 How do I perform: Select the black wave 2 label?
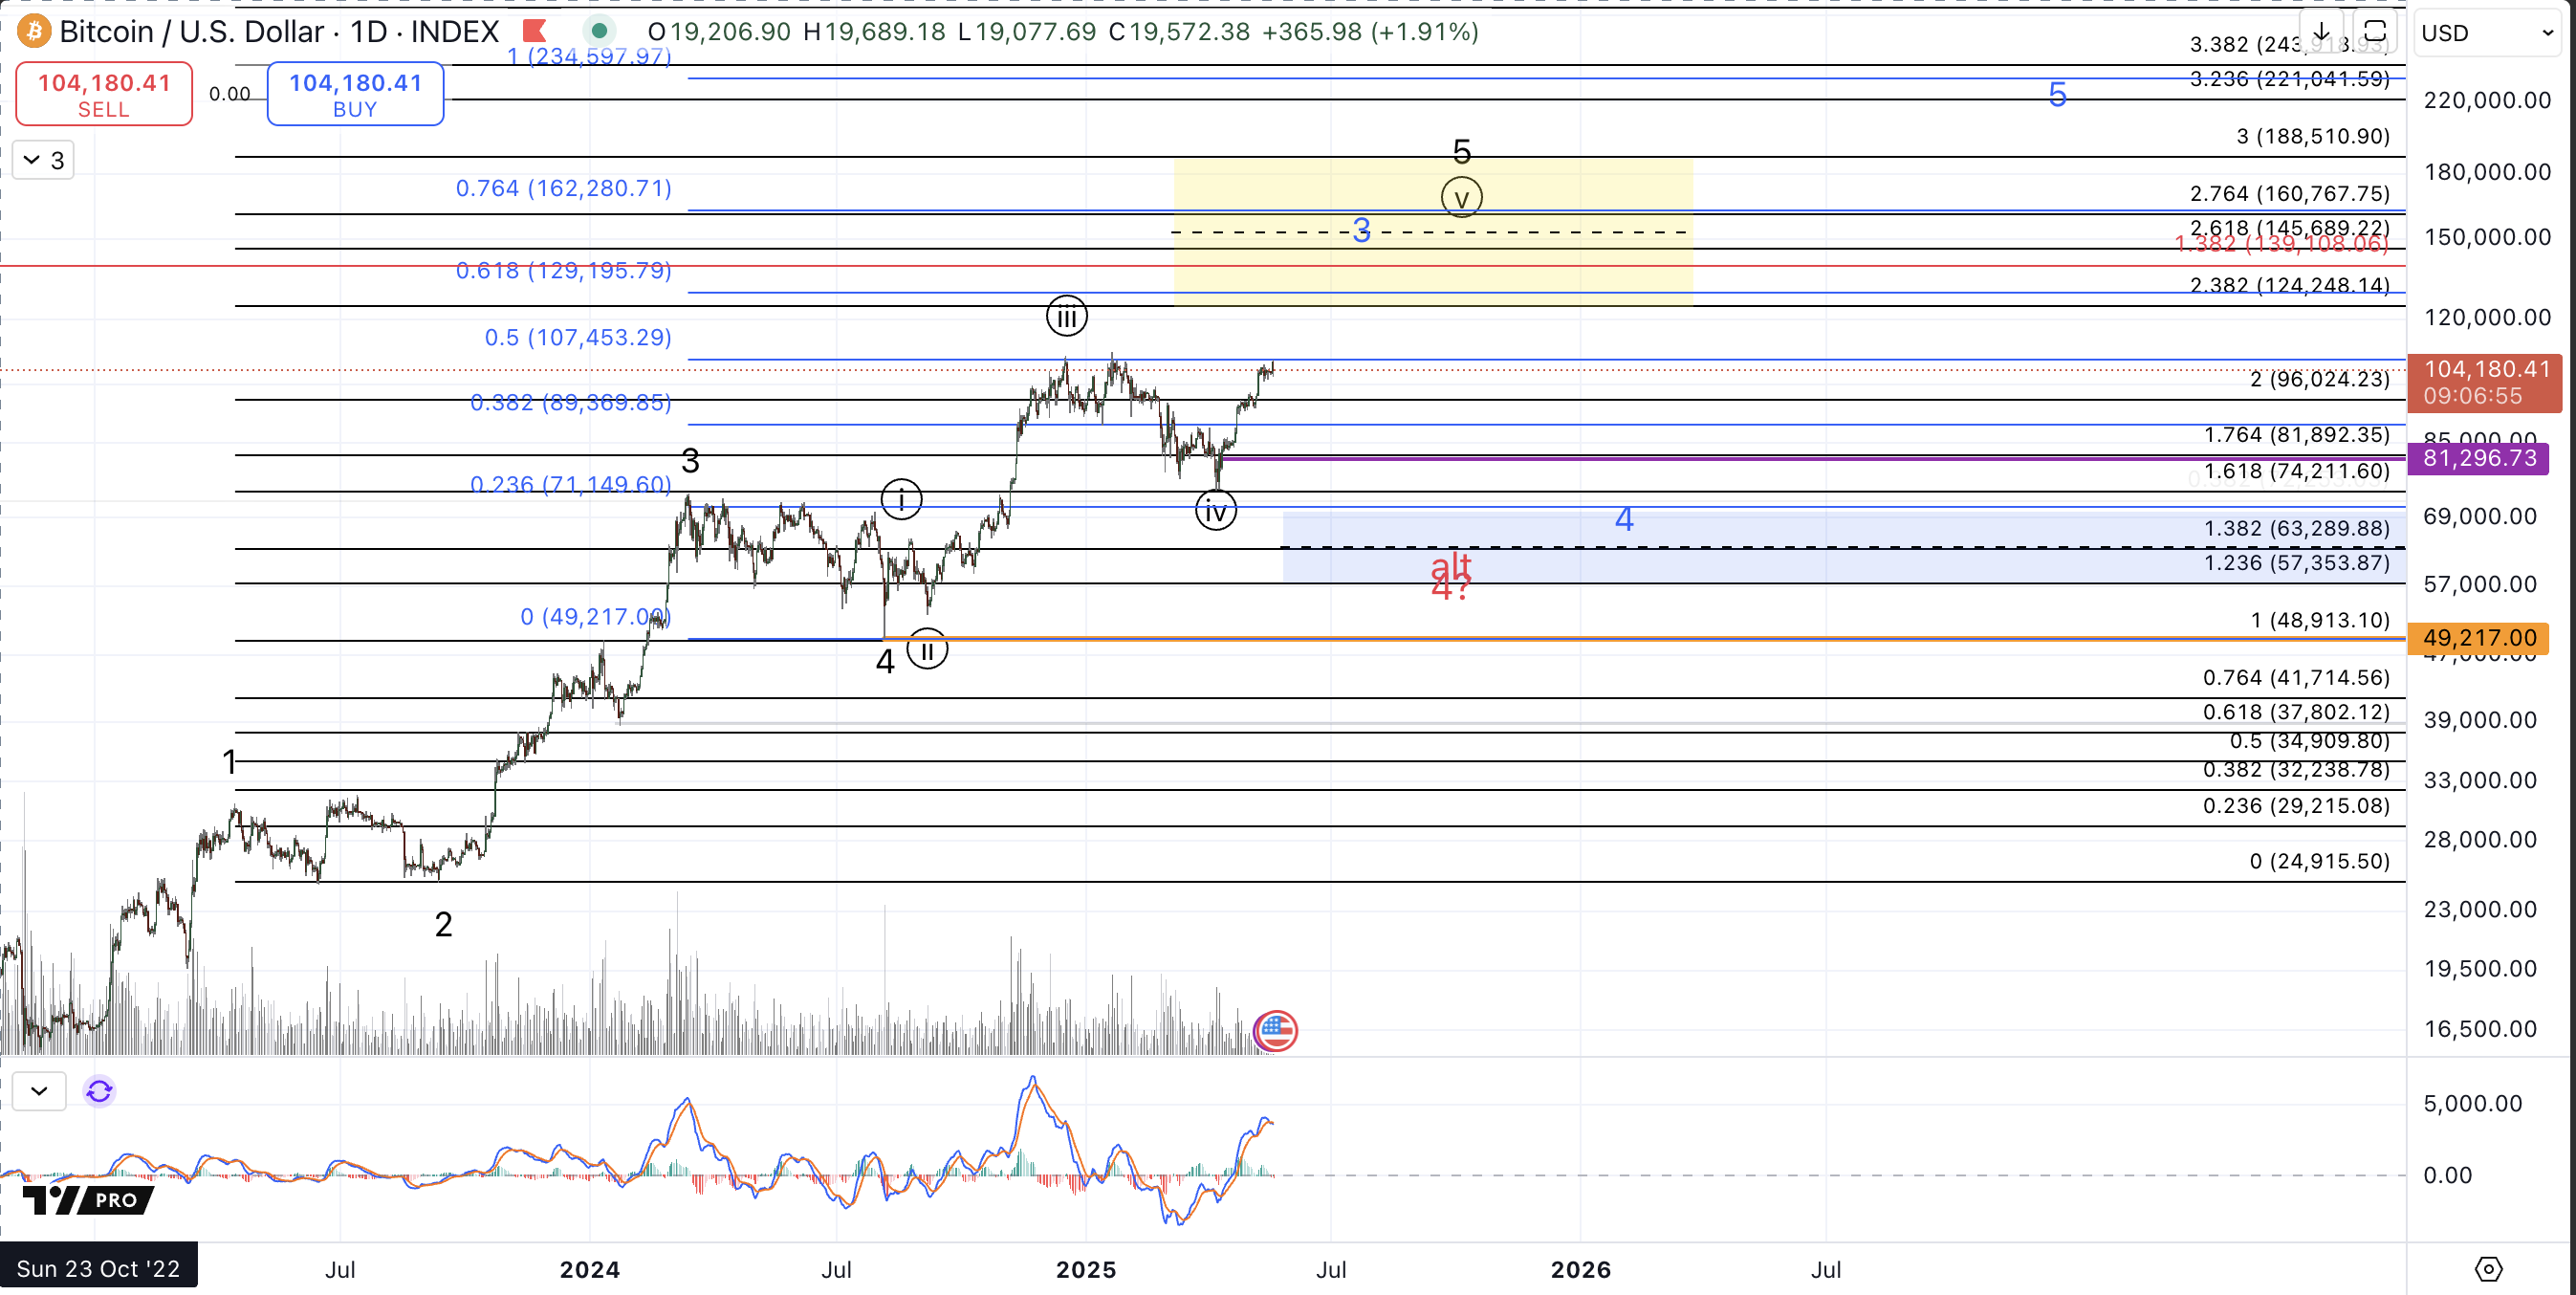click(443, 924)
